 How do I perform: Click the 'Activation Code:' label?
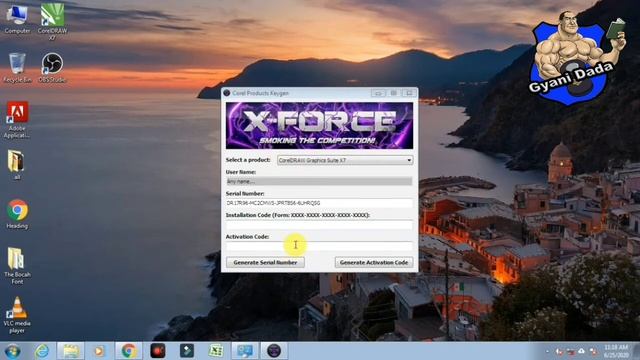click(x=247, y=237)
